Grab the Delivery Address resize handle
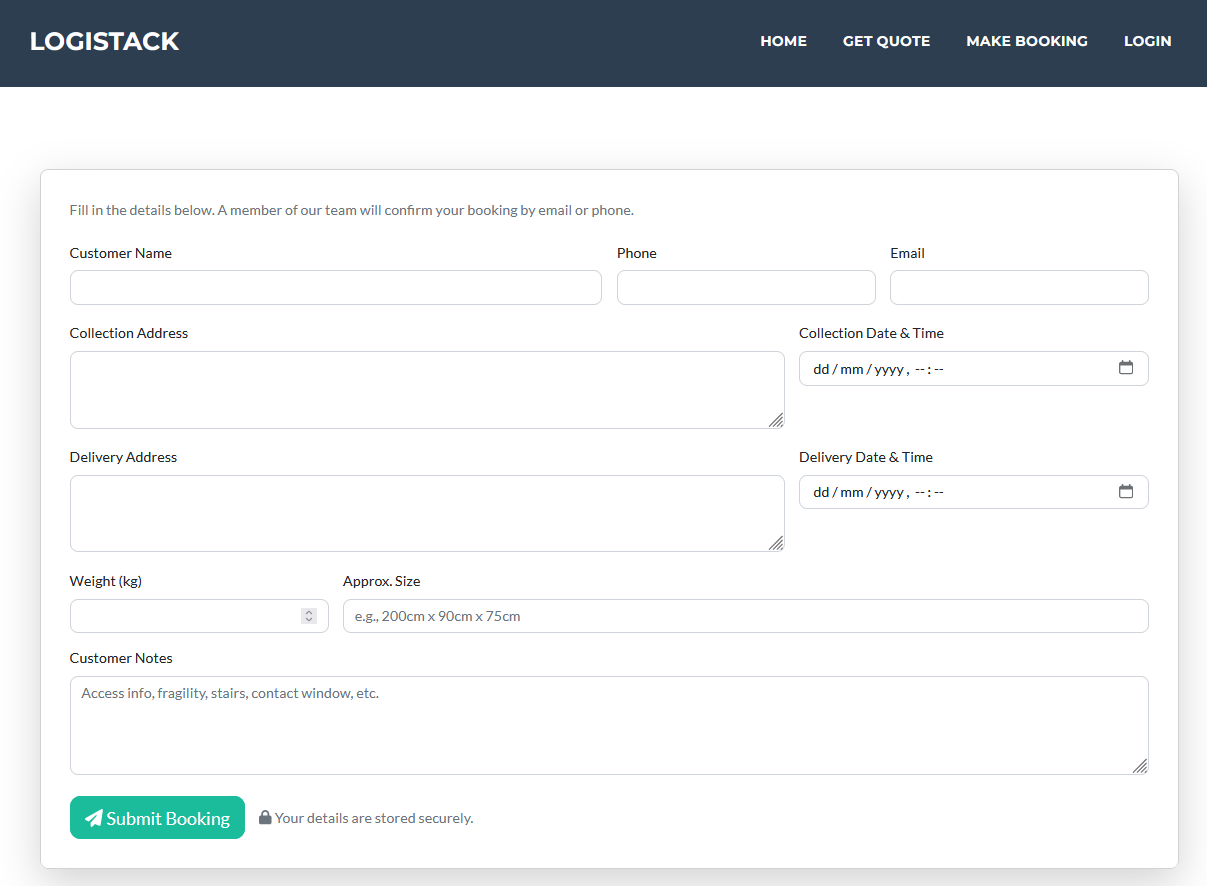The width and height of the screenshot is (1207, 886). coord(776,543)
